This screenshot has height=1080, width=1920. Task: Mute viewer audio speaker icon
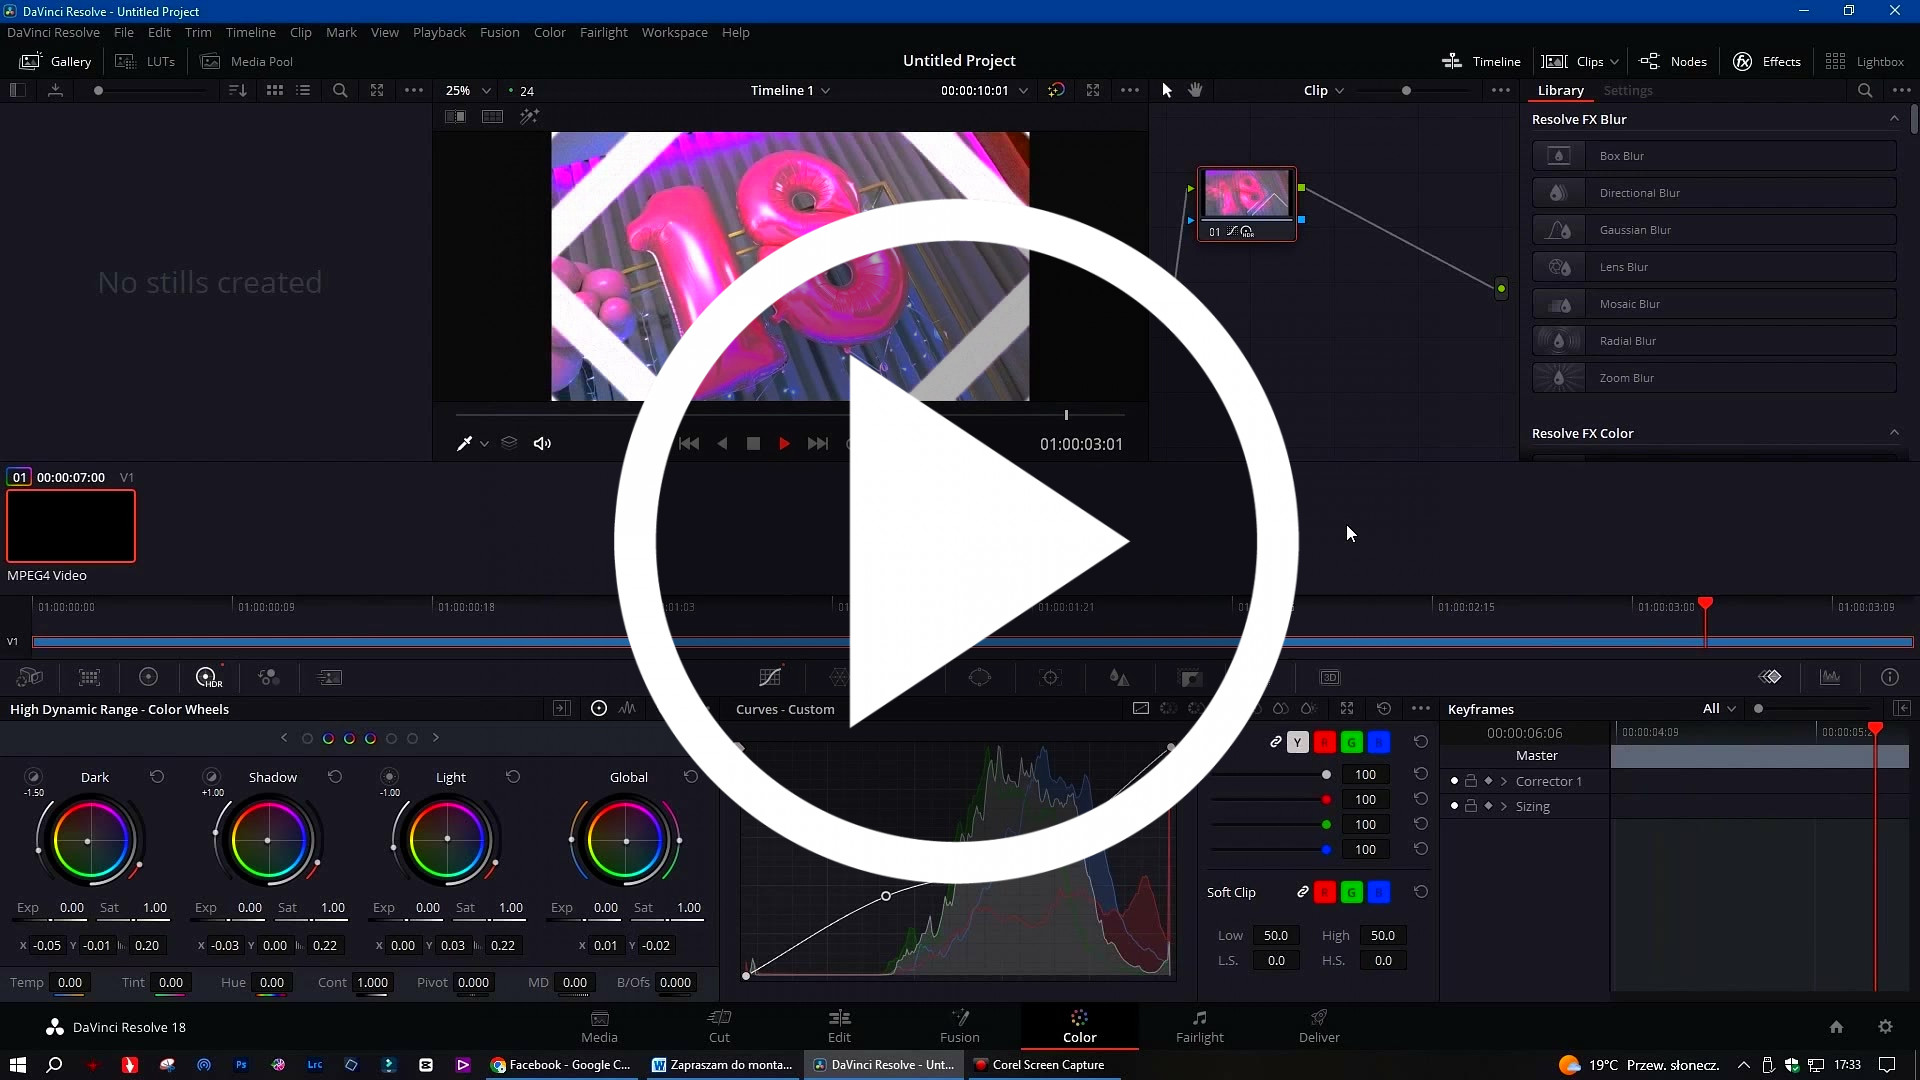coord(542,443)
